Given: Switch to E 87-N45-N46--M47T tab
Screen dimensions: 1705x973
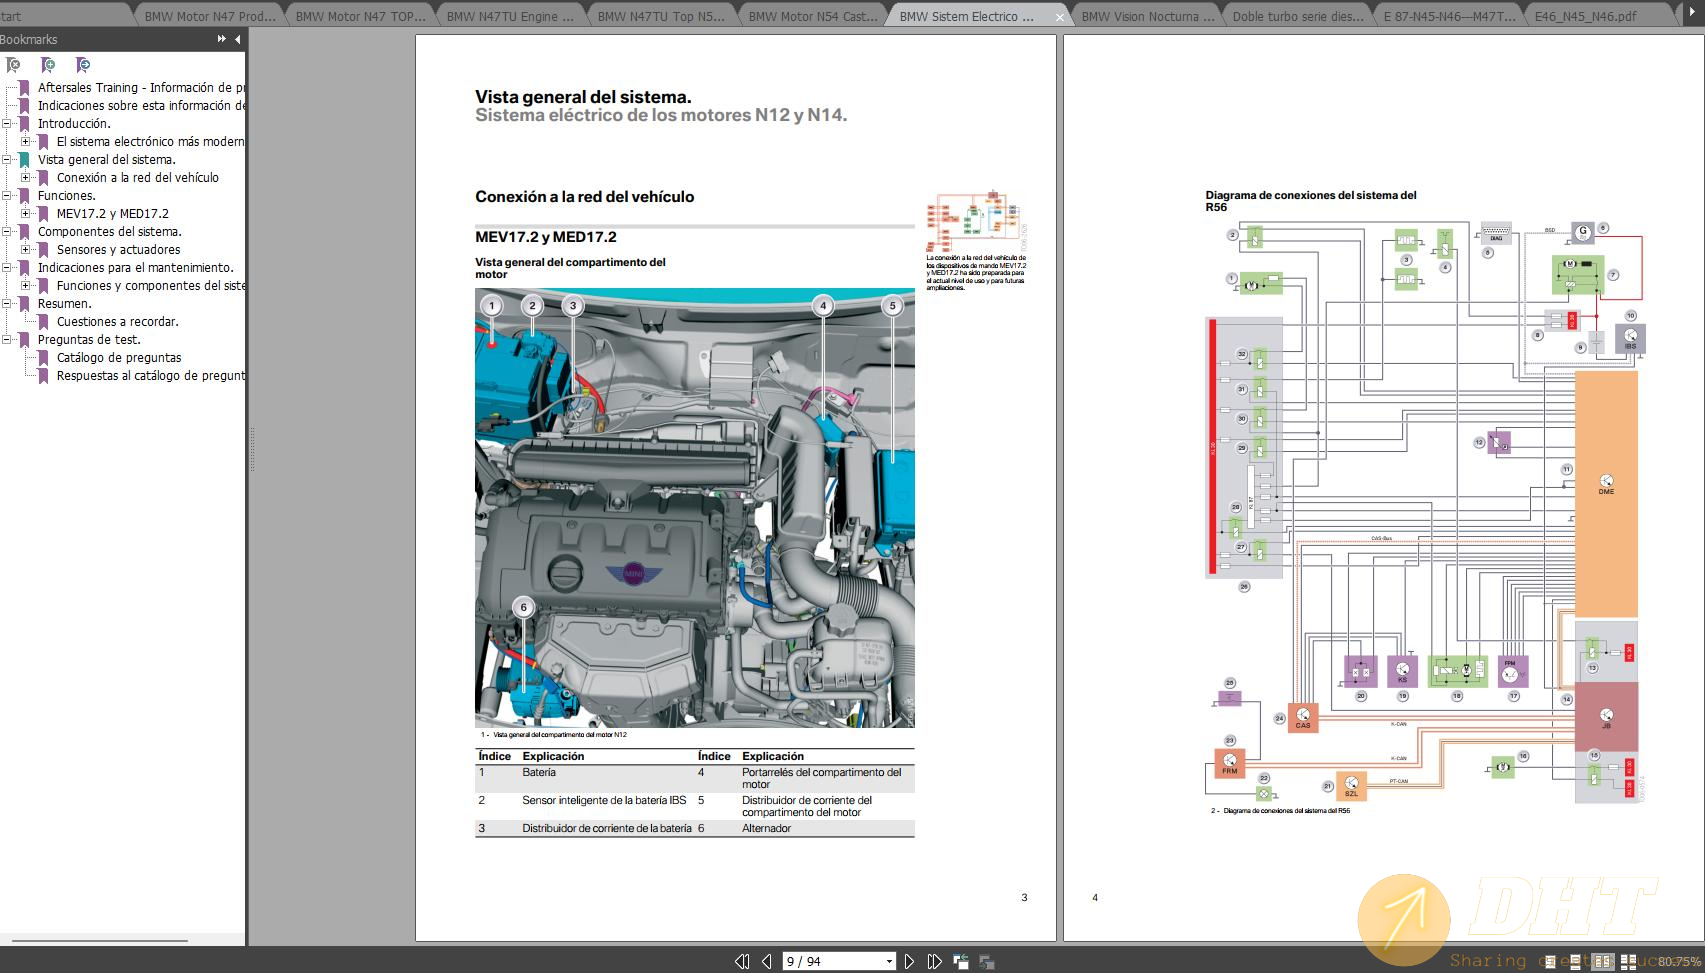Looking at the screenshot, I should (1448, 16).
